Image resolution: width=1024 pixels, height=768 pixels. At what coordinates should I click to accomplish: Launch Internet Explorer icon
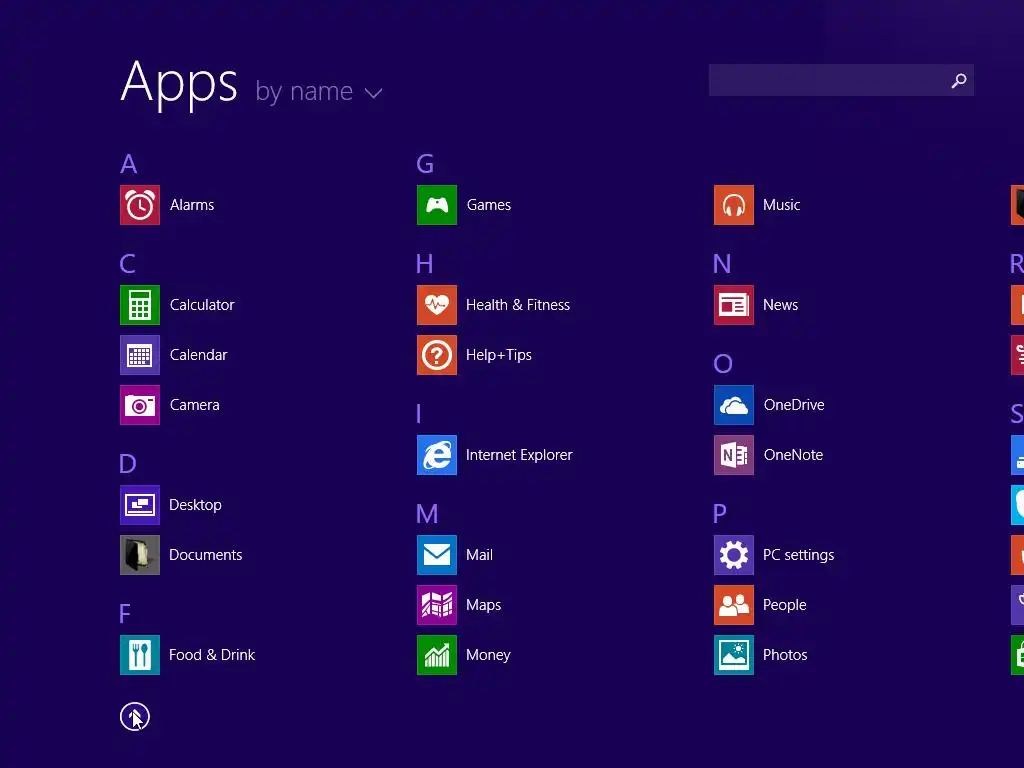[437, 455]
